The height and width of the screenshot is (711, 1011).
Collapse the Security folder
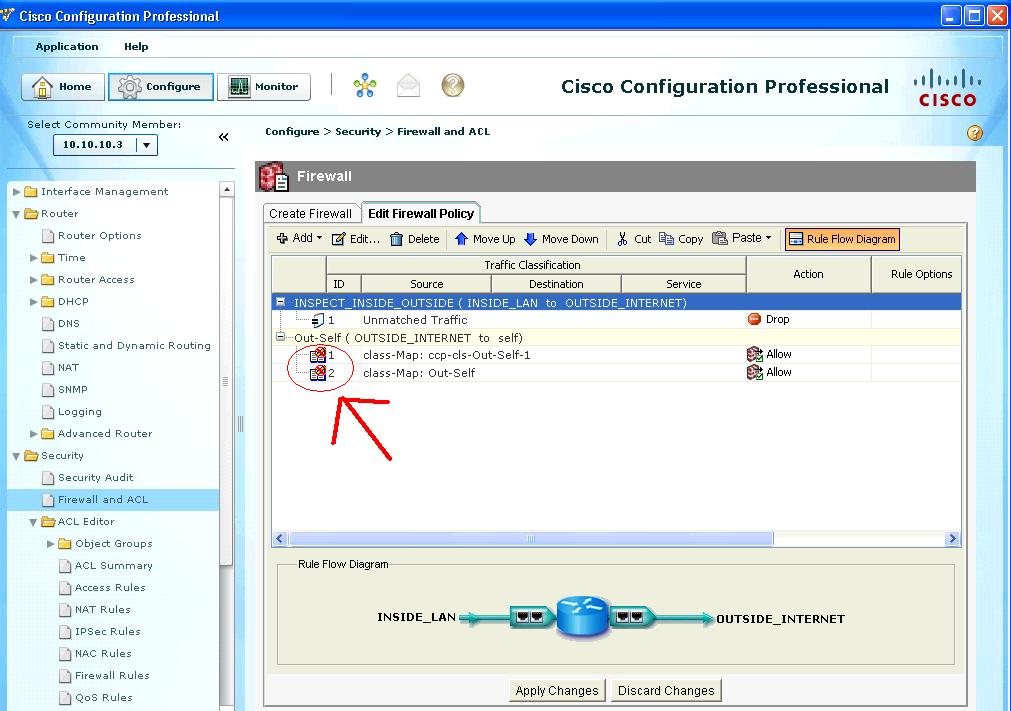pyautogui.click(x=17, y=456)
